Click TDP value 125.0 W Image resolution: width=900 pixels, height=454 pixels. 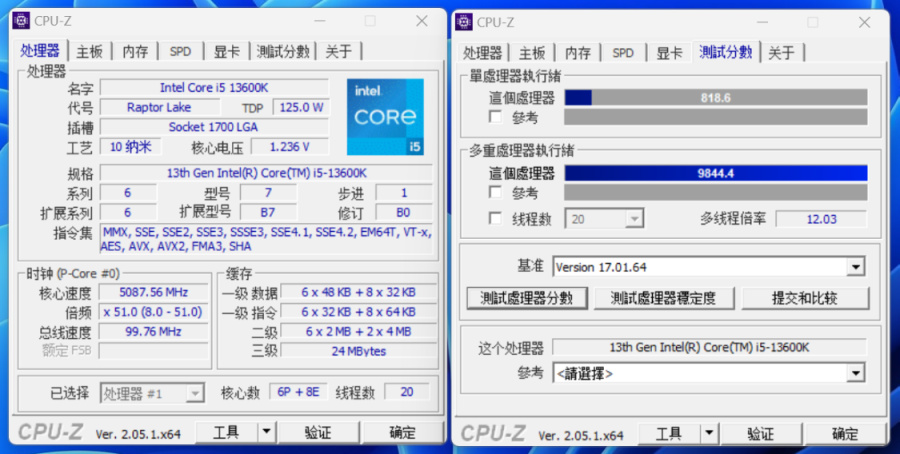coord(301,107)
